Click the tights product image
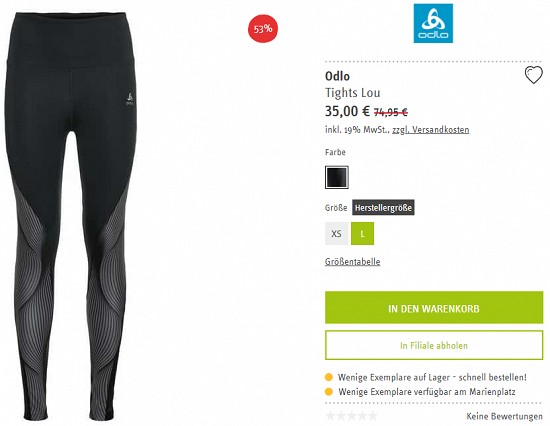The image size is (550, 426). [71, 215]
